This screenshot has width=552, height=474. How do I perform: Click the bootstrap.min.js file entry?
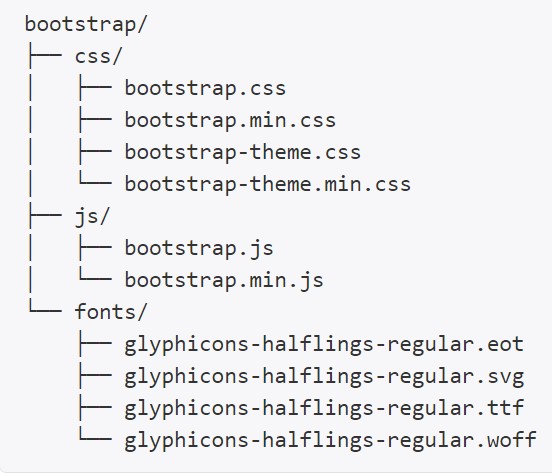pos(224,280)
